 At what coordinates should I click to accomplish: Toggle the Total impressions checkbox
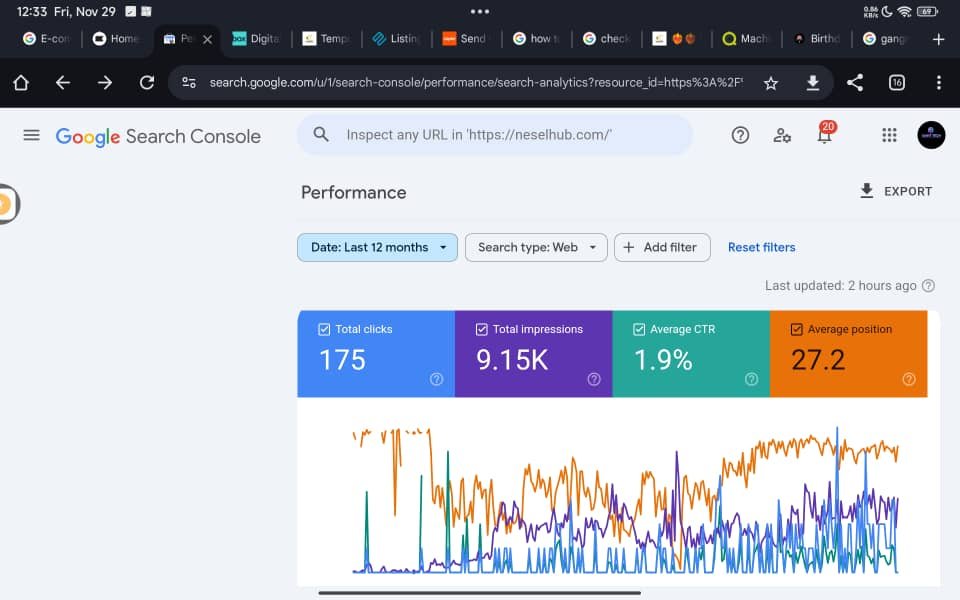coord(481,329)
